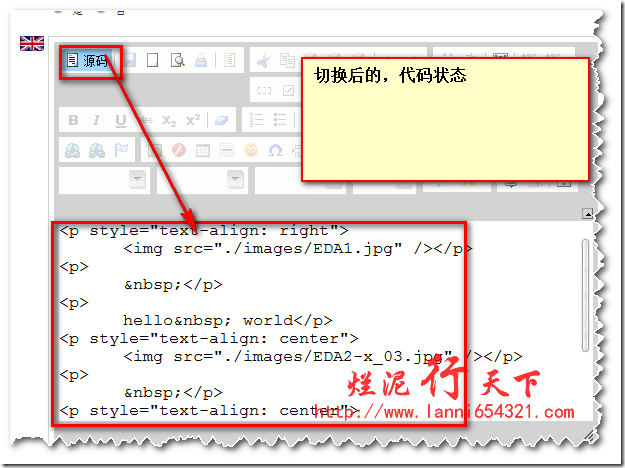Viewport: 625px width, 468px height.
Task: Toggle Underline formatting
Action: point(121,120)
